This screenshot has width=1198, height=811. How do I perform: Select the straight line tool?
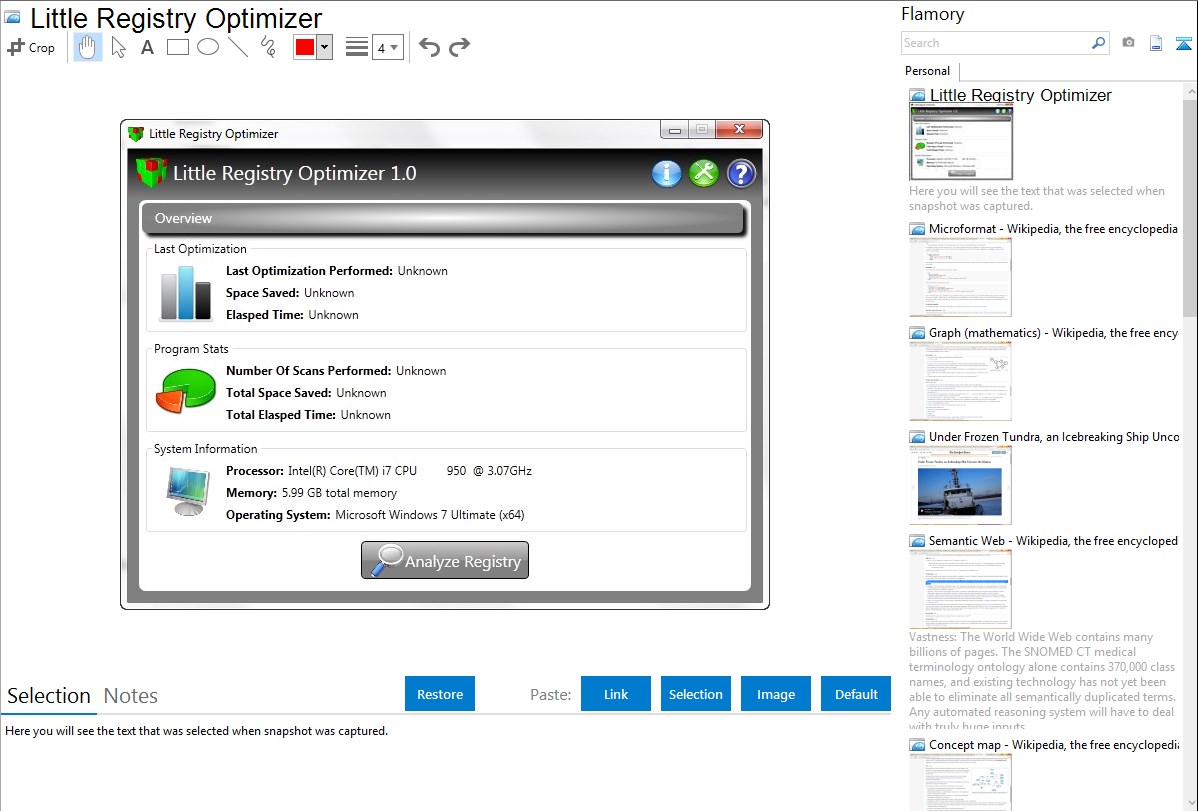pos(238,47)
